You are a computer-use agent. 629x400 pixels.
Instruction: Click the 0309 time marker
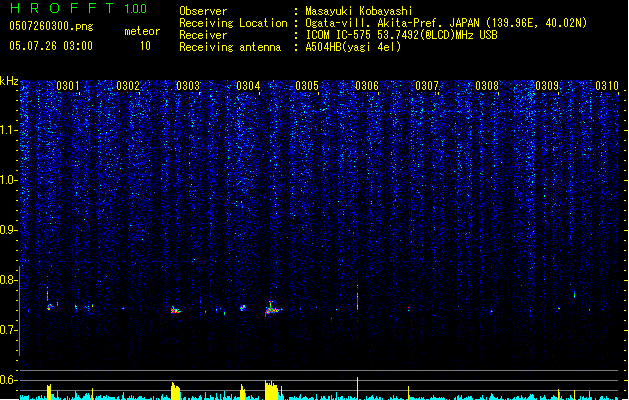[547, 86]
